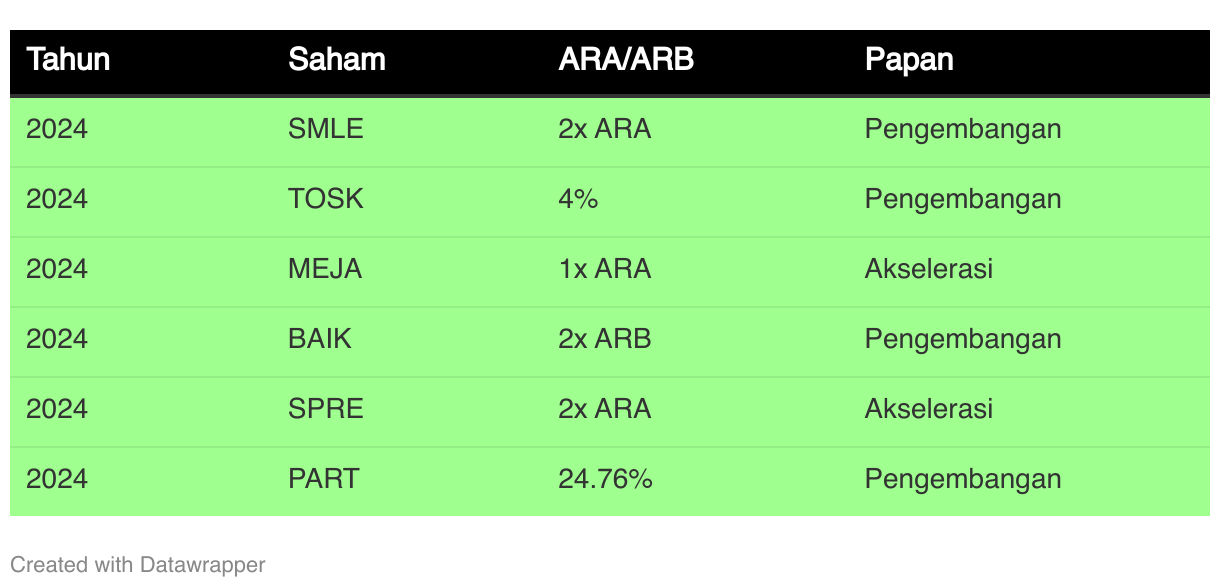Click Akselerasi in the MEJA row
Viewport: 1220px width, 588px height.
929,269
